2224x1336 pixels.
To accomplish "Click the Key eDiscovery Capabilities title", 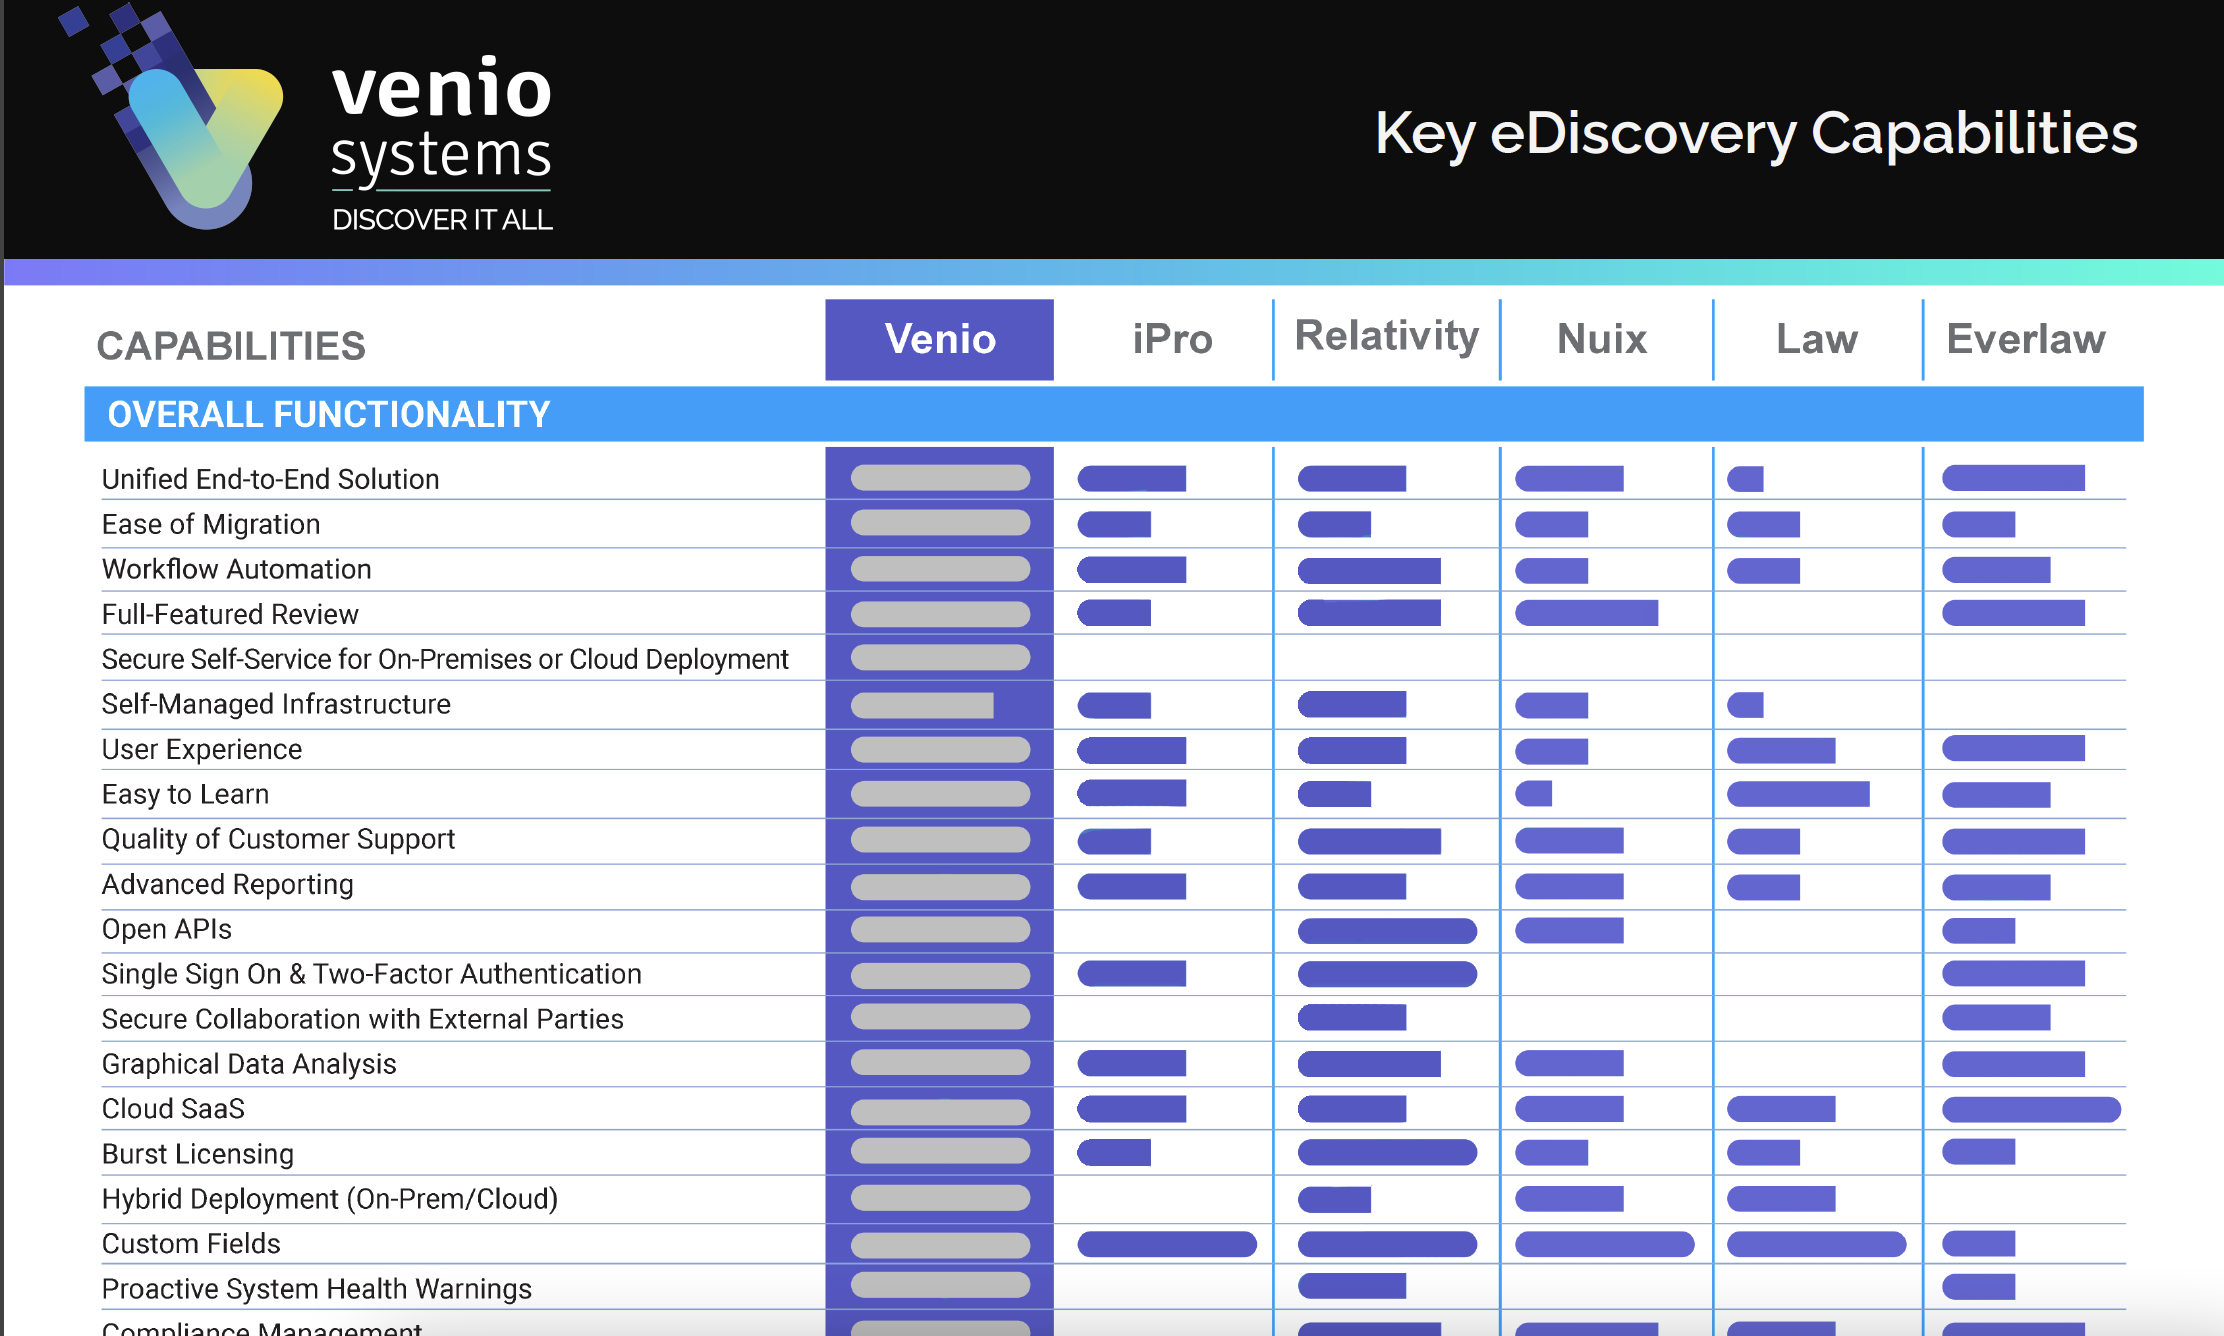I will pyautogui.click(x=1755, y=133).
